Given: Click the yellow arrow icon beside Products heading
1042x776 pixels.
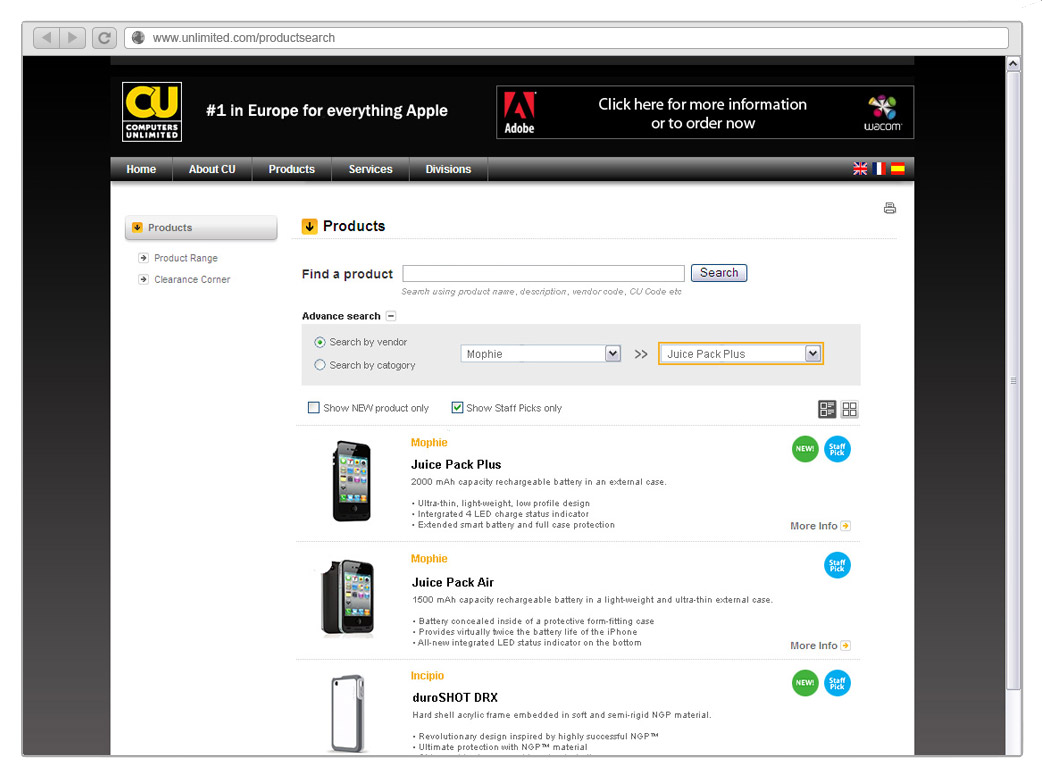Looking at the screenshot, I should [309, 227].
